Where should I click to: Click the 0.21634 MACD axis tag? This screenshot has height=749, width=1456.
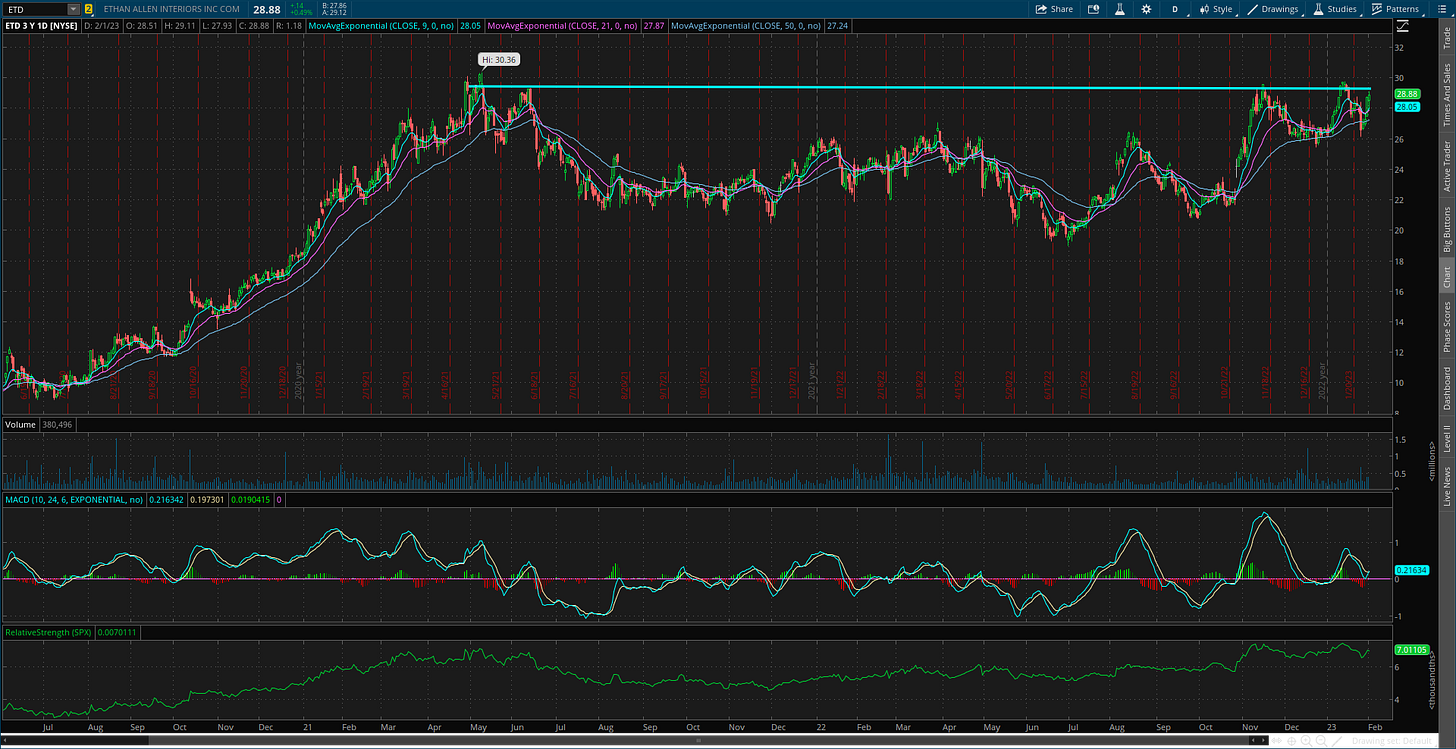click(1409, 570)
